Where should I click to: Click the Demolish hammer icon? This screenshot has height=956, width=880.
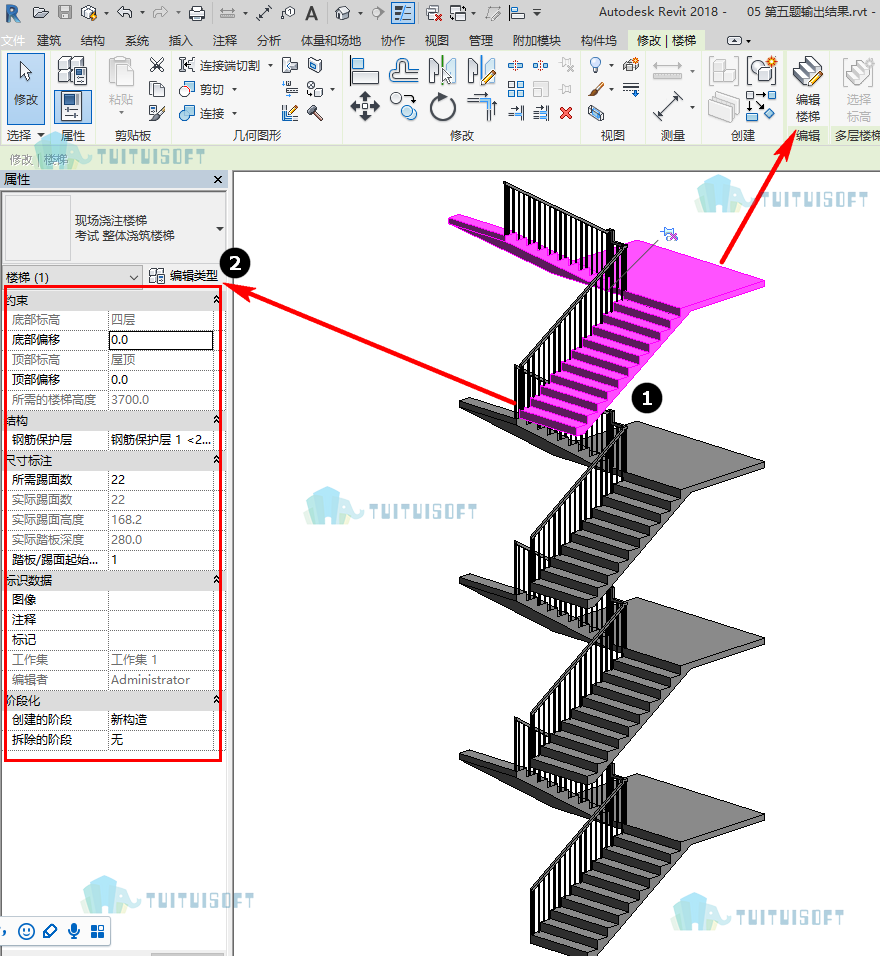point(315,113)
